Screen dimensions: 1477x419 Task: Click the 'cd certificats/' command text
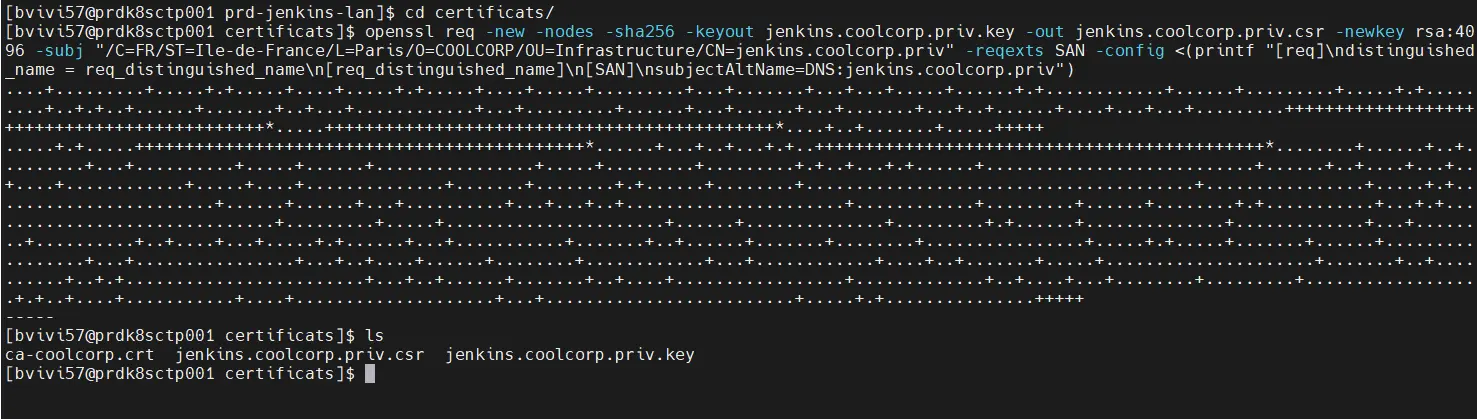tap(479, 12)
